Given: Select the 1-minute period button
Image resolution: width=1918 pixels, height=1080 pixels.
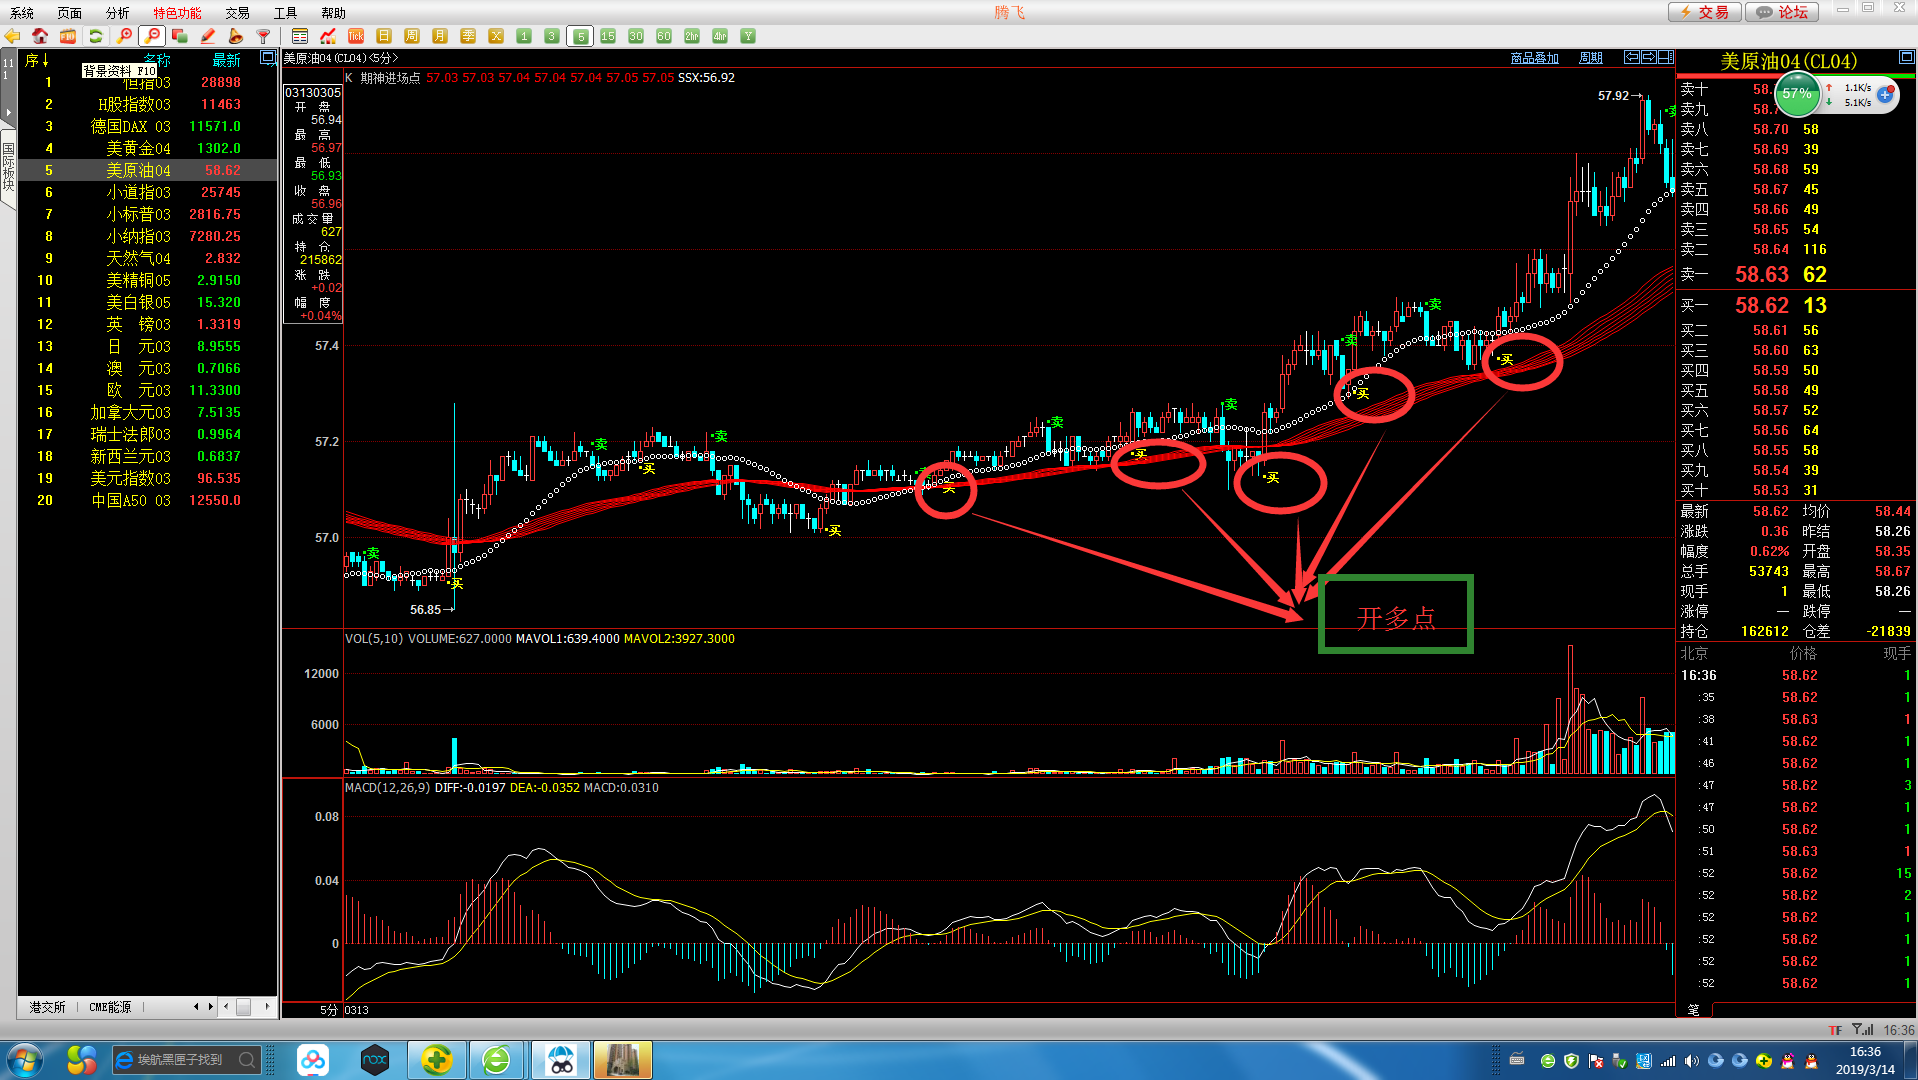Looking at the screenshot, I should pyautogui.click(x=524, y=36).
